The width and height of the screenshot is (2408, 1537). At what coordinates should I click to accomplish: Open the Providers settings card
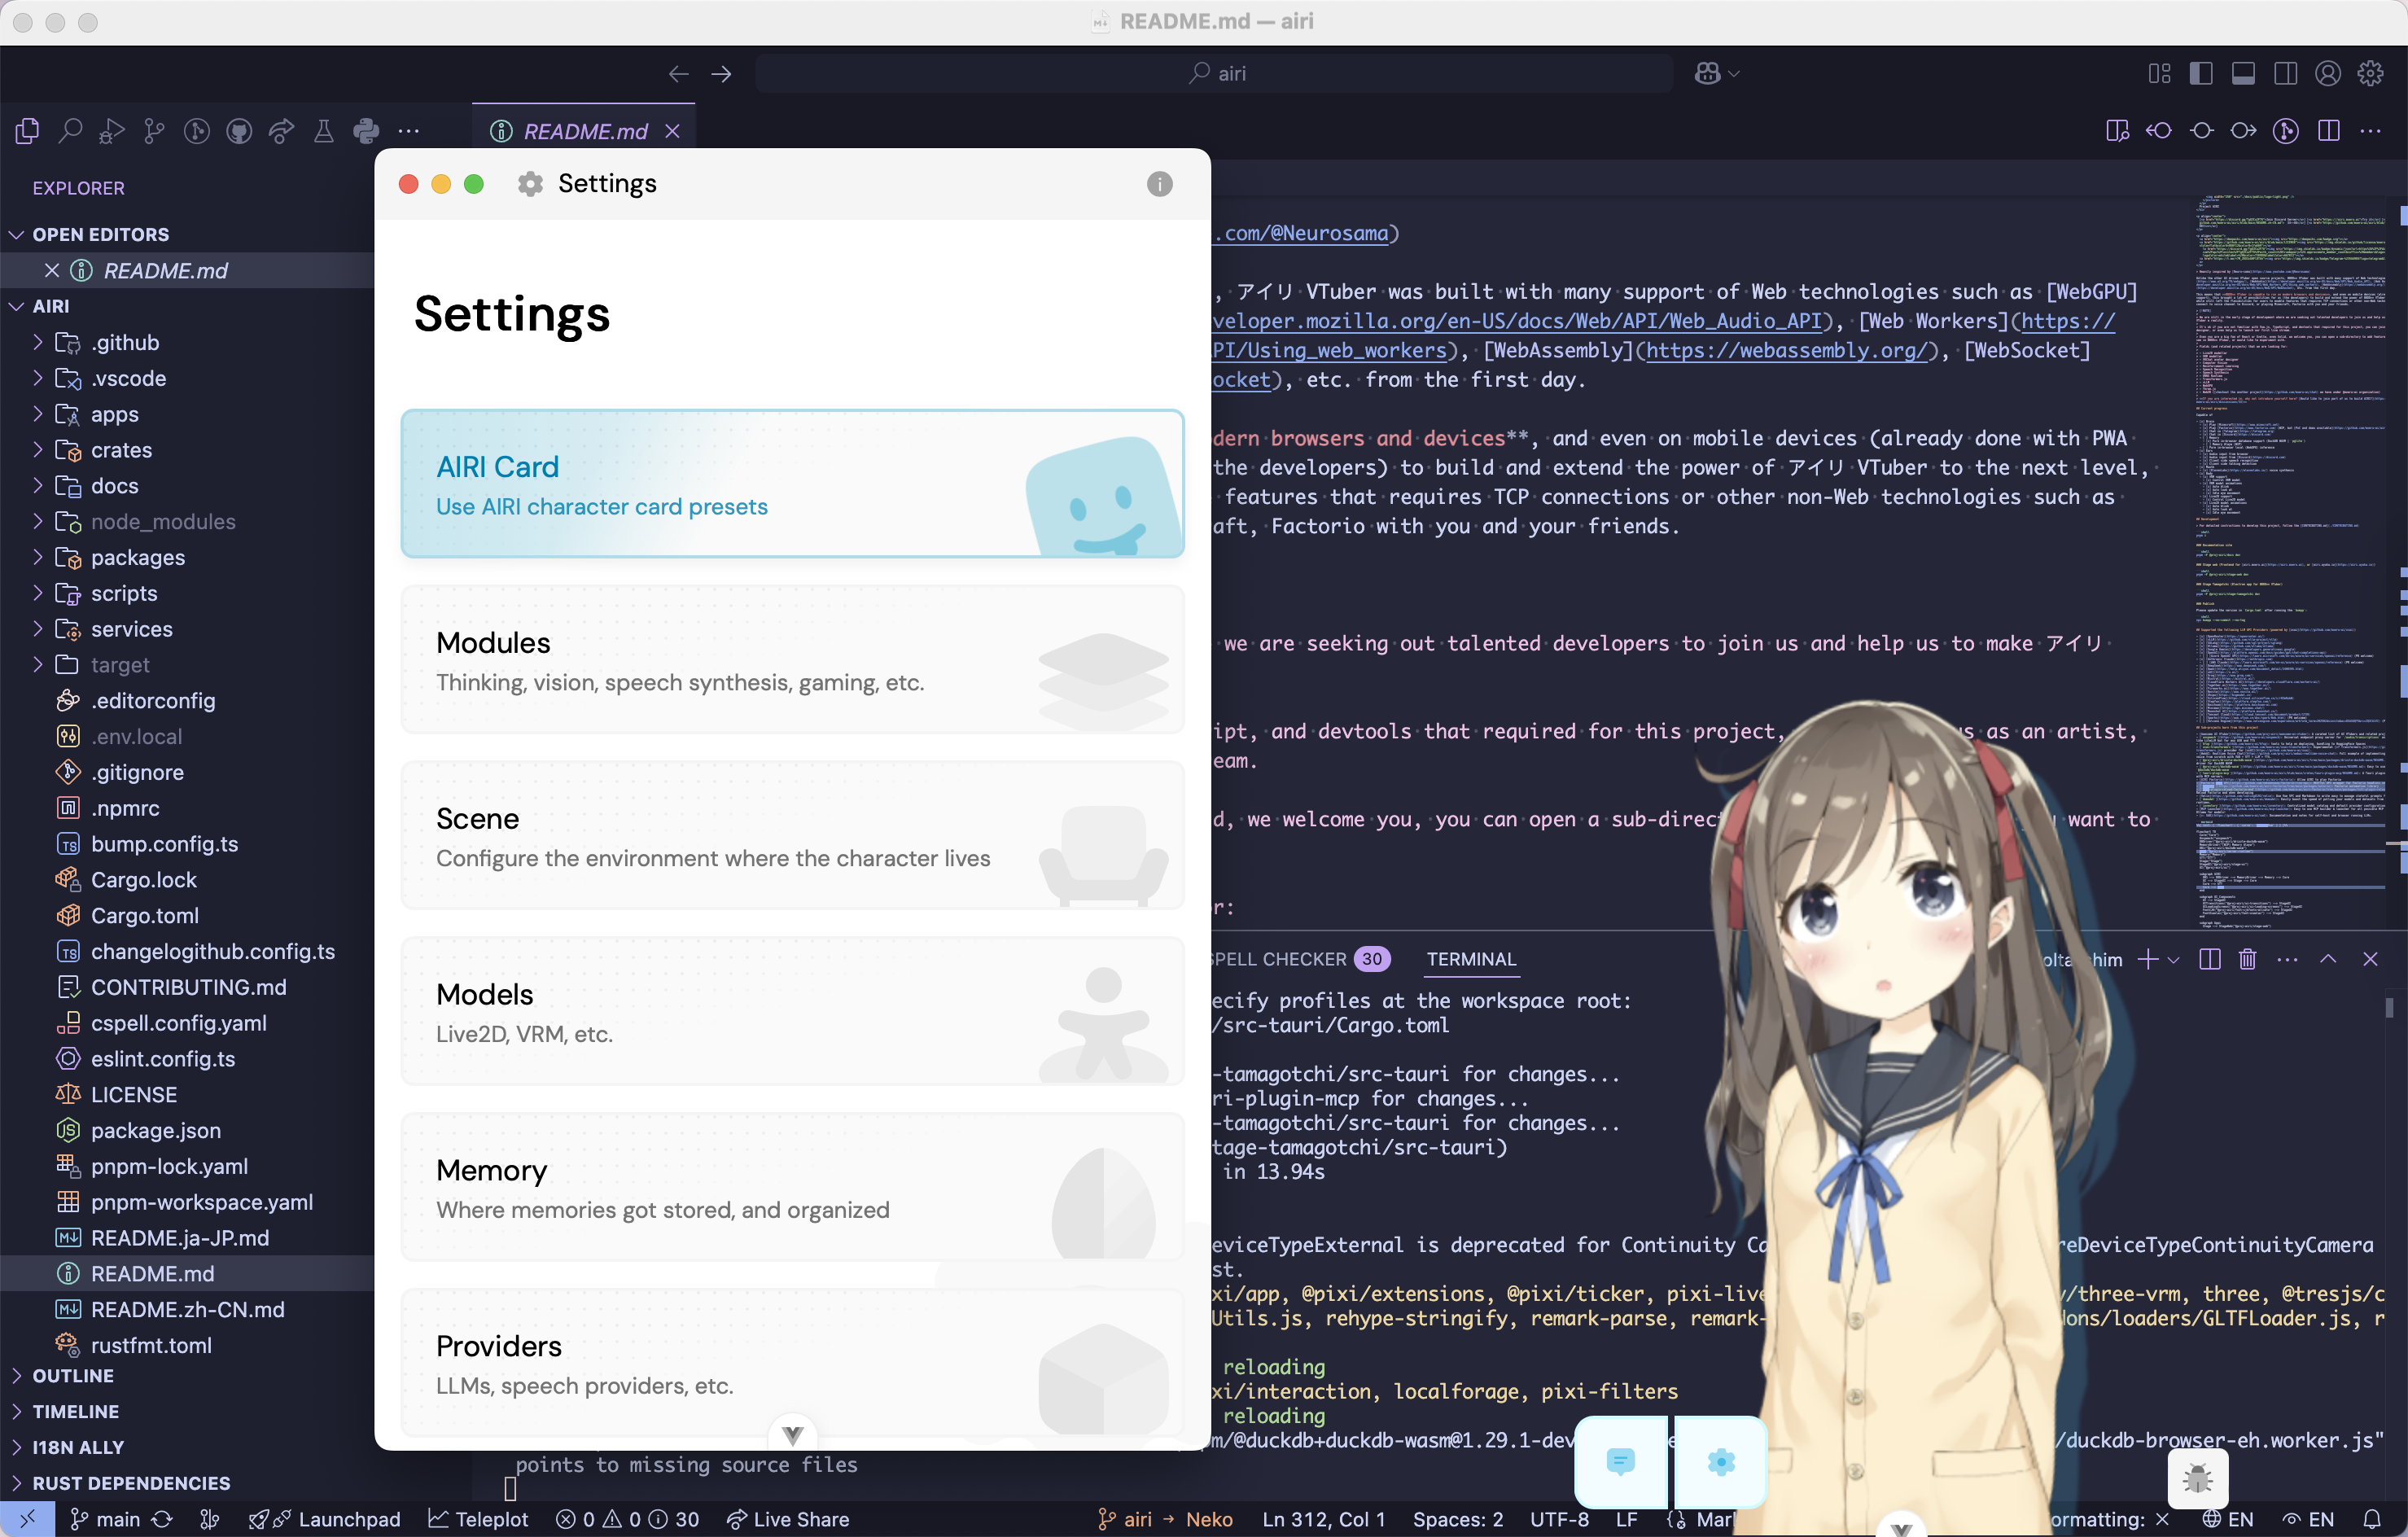792,1363
